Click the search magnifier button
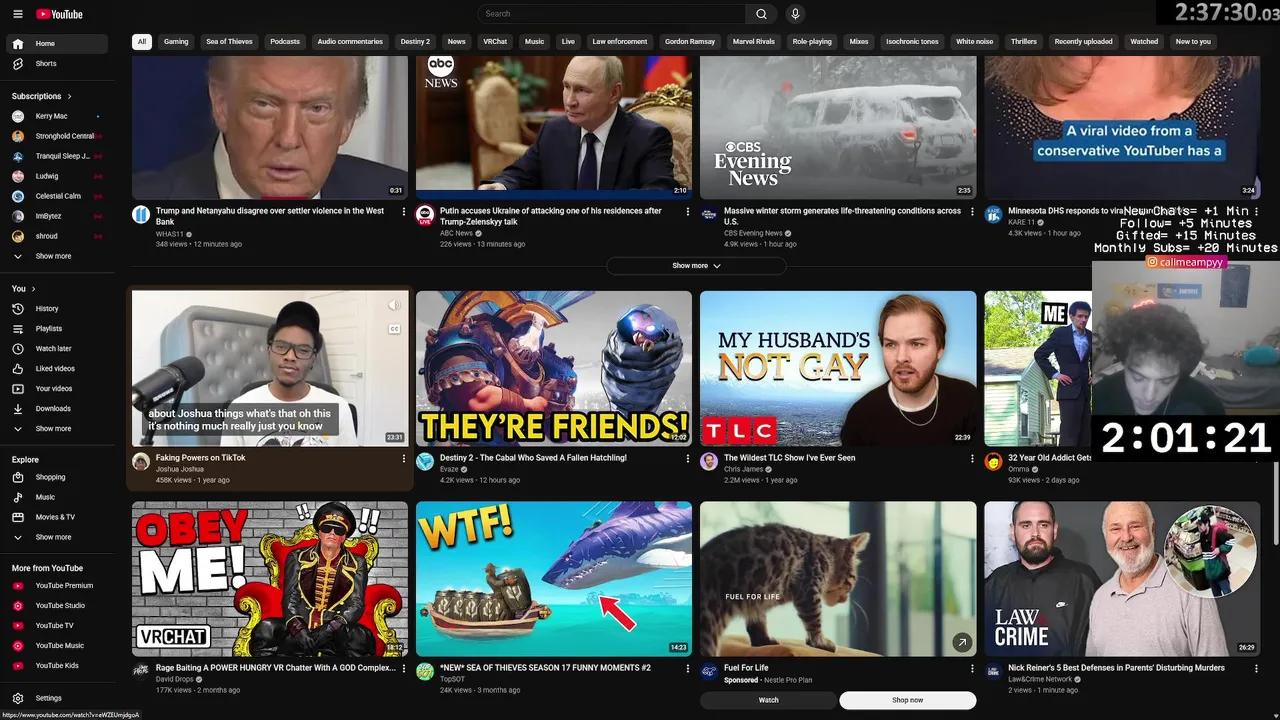This screenshot has width=1280, height=720. click(761, 14)
